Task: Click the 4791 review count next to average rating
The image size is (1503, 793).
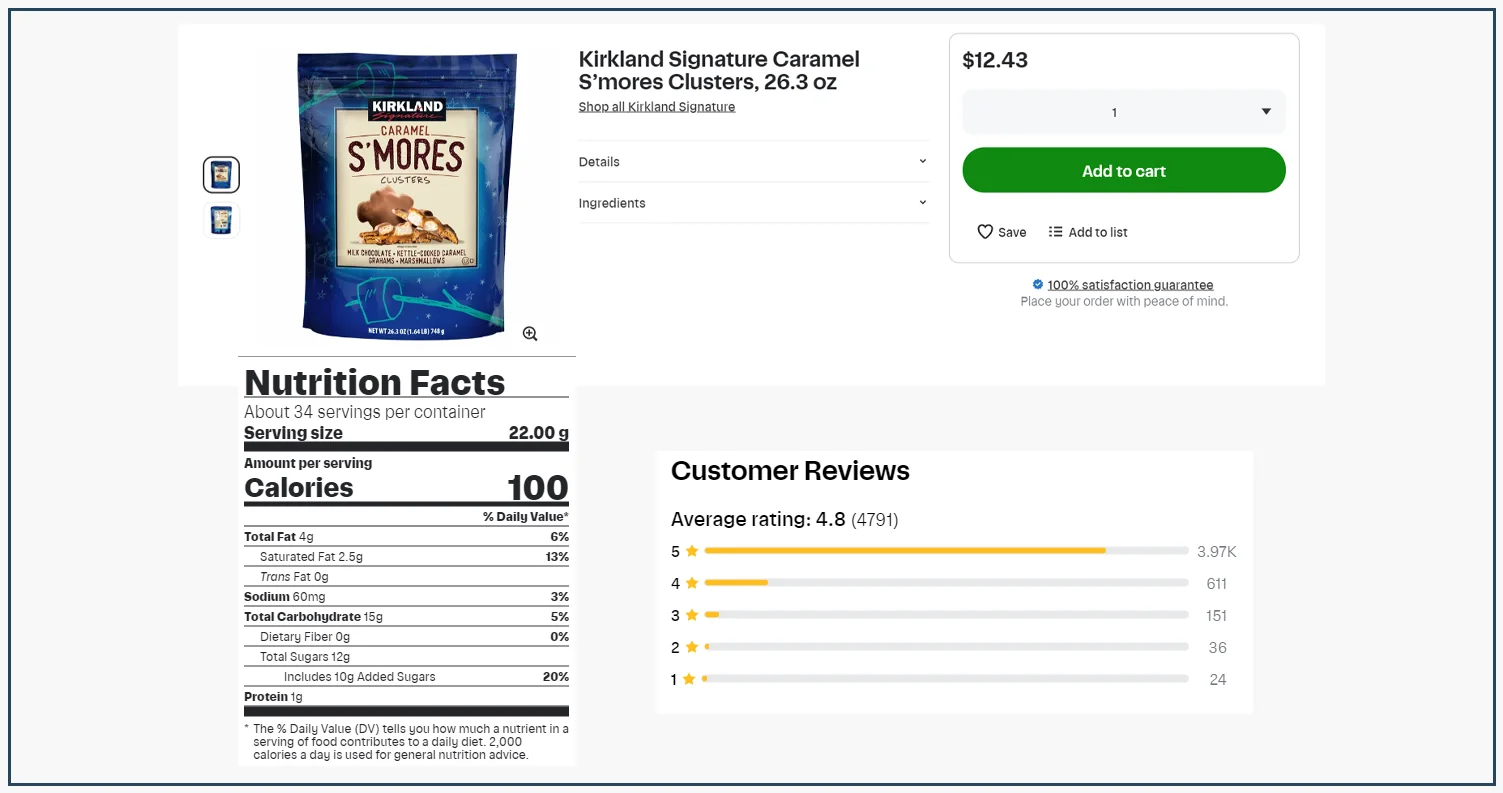Action: (874, 520)
